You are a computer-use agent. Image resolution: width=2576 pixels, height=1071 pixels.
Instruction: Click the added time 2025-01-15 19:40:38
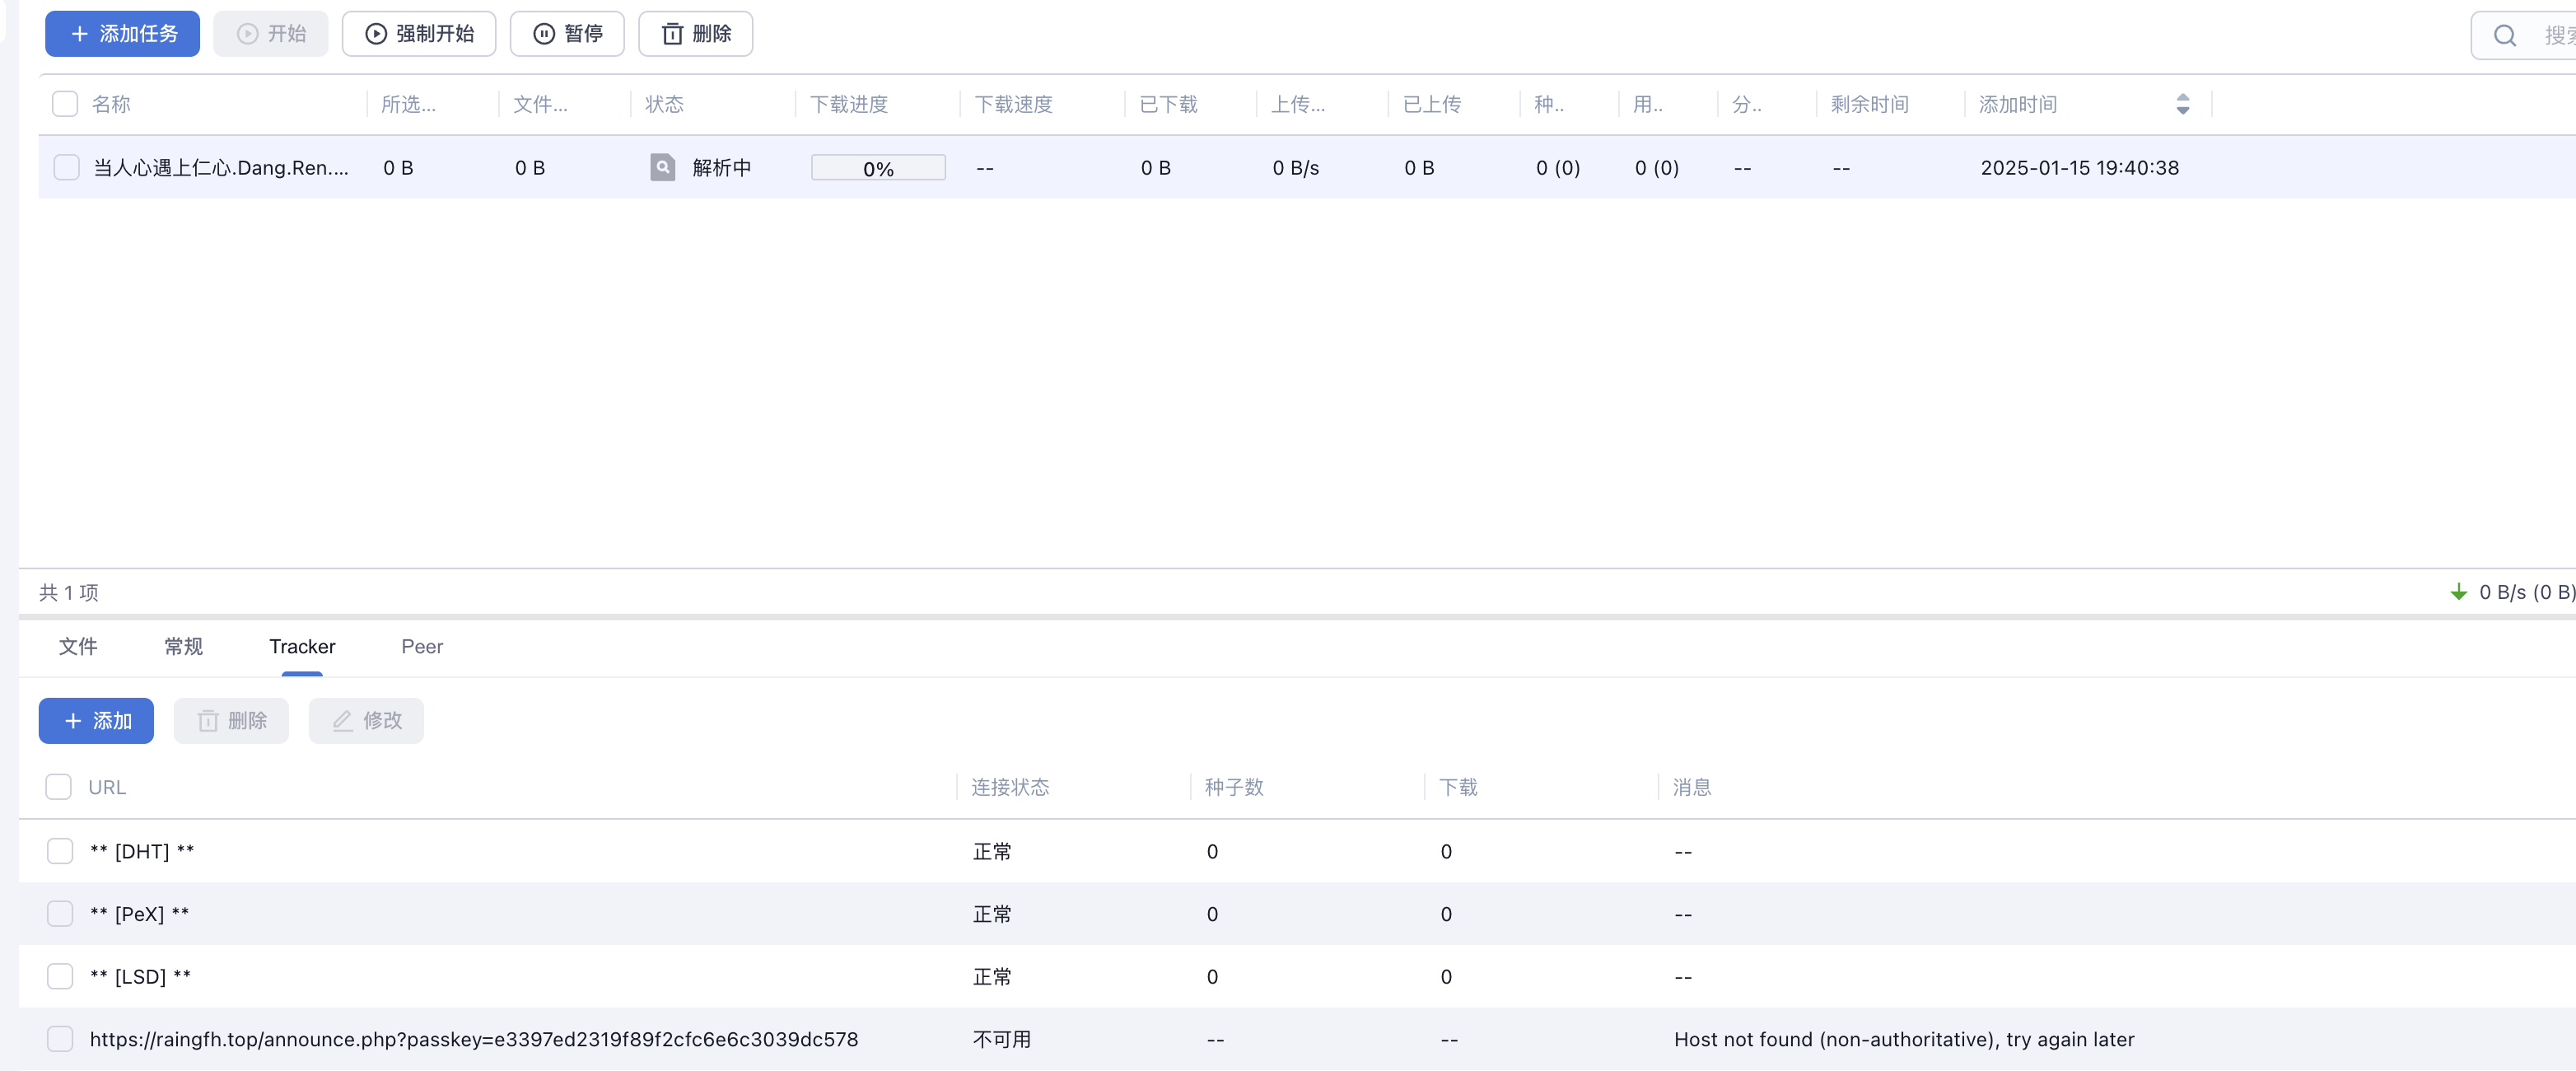coord(2080,167)
